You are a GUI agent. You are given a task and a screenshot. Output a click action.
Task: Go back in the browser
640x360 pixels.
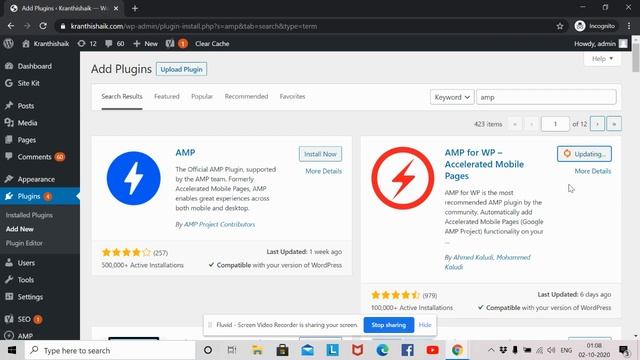click(11, 26)
